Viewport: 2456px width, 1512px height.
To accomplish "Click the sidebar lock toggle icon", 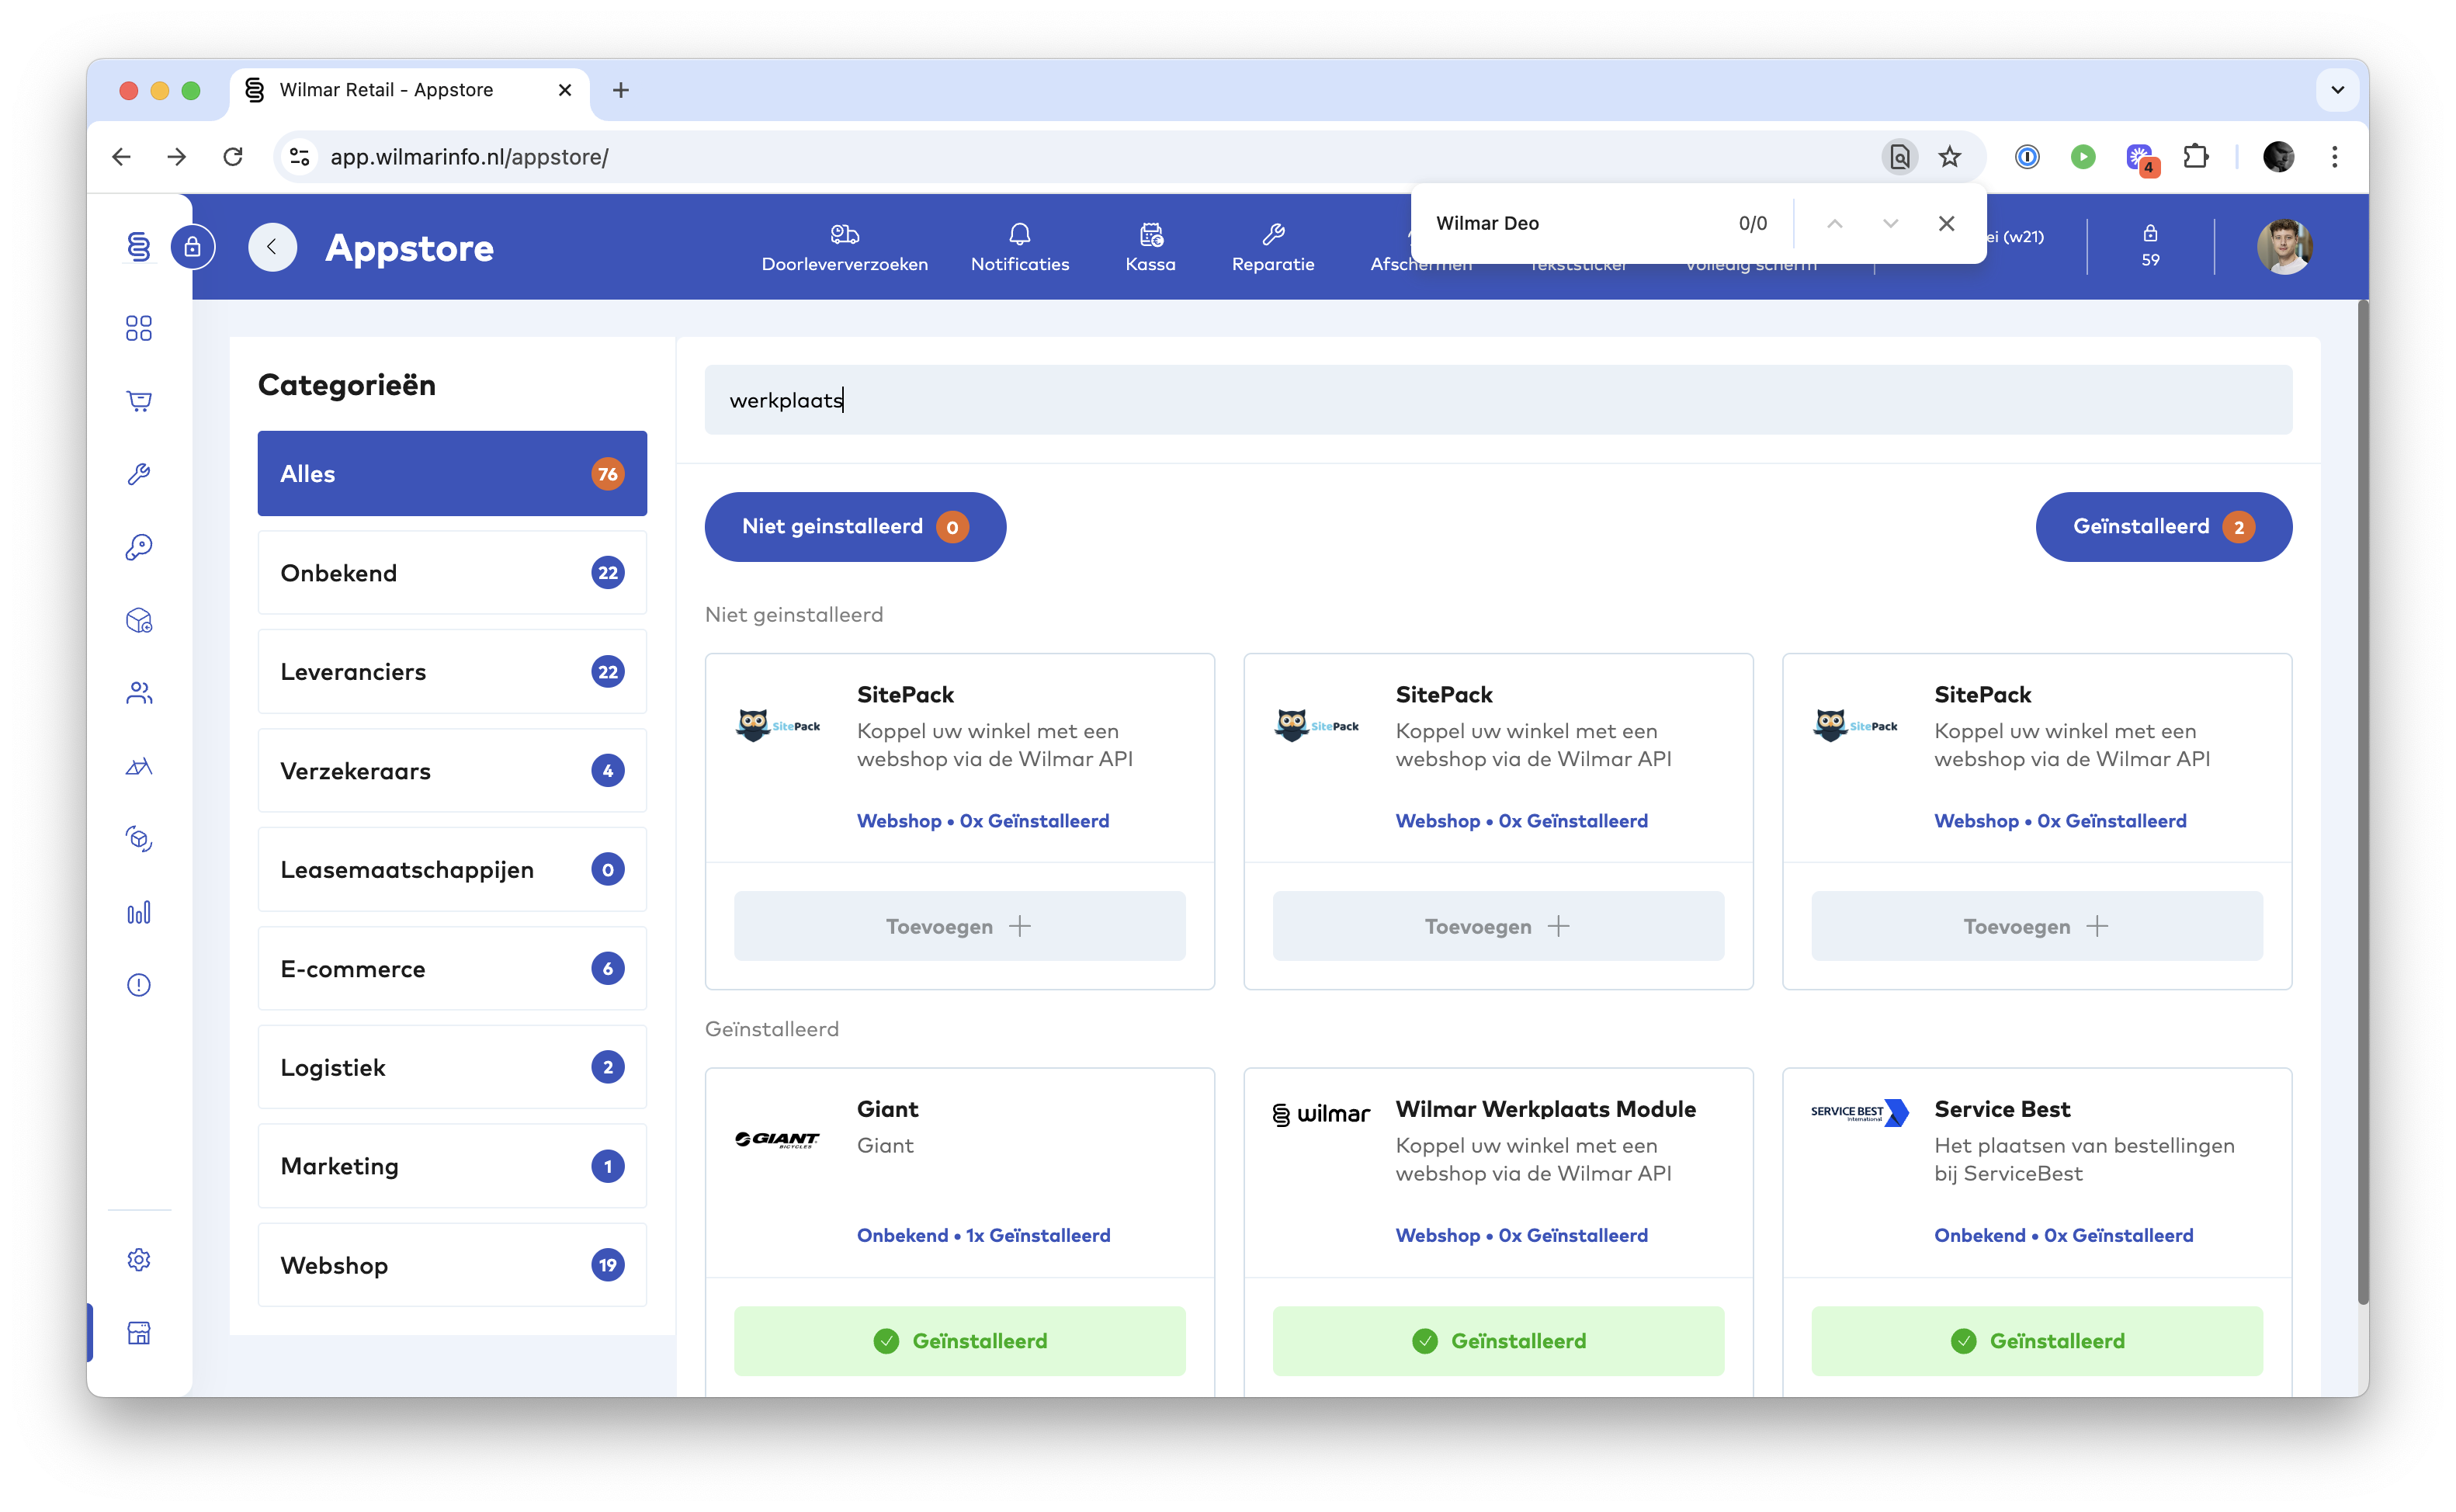I will click(x=192, y=246).
